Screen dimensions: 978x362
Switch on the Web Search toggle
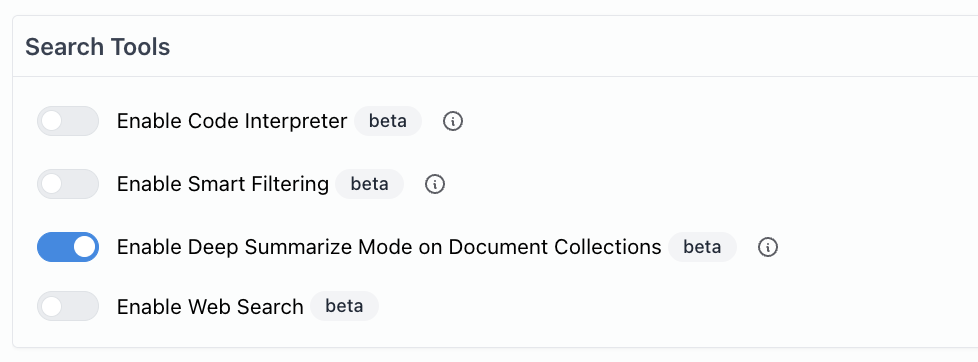coord(68,306)
